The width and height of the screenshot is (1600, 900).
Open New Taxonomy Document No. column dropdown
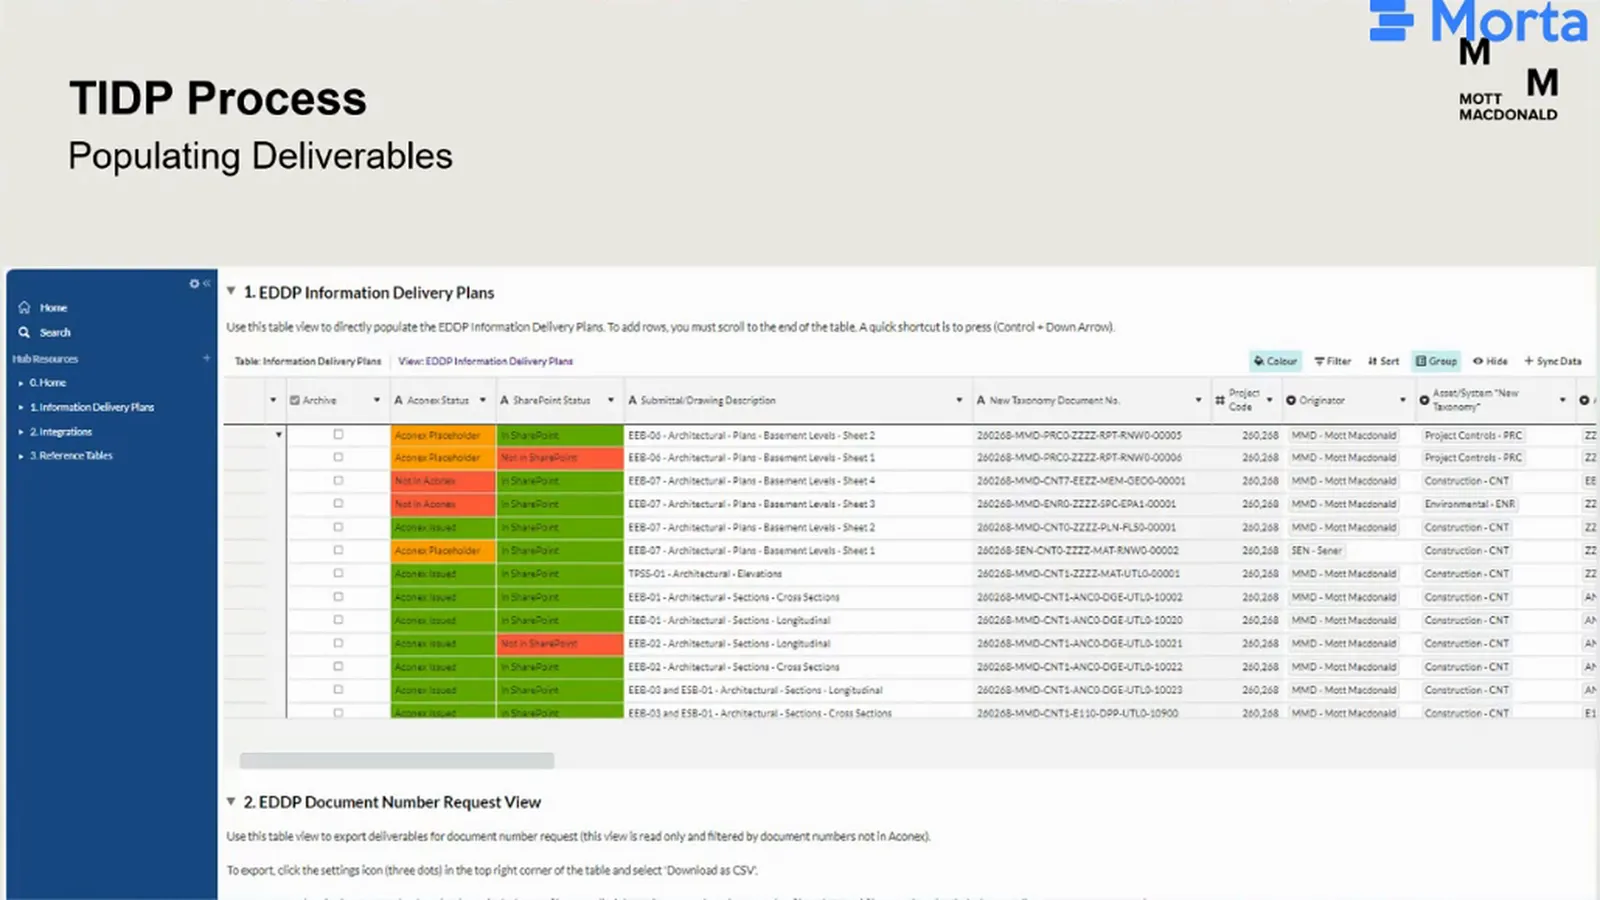[1198, 400]
